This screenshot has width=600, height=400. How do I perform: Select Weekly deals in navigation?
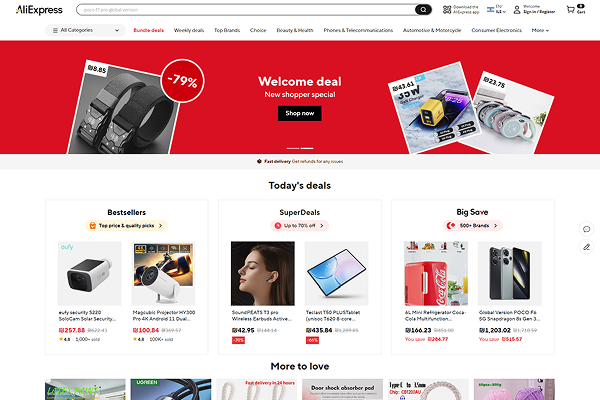point(189,30)
